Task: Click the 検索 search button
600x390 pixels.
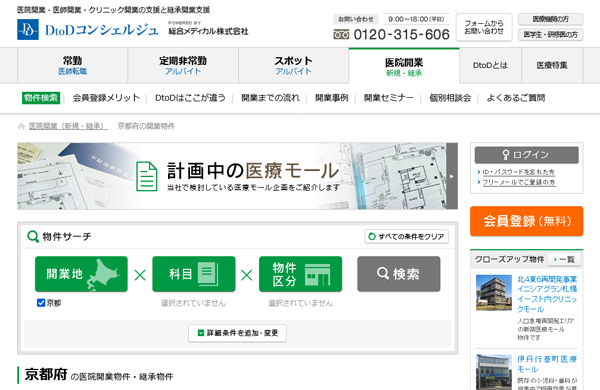Action: click(399, 274)
